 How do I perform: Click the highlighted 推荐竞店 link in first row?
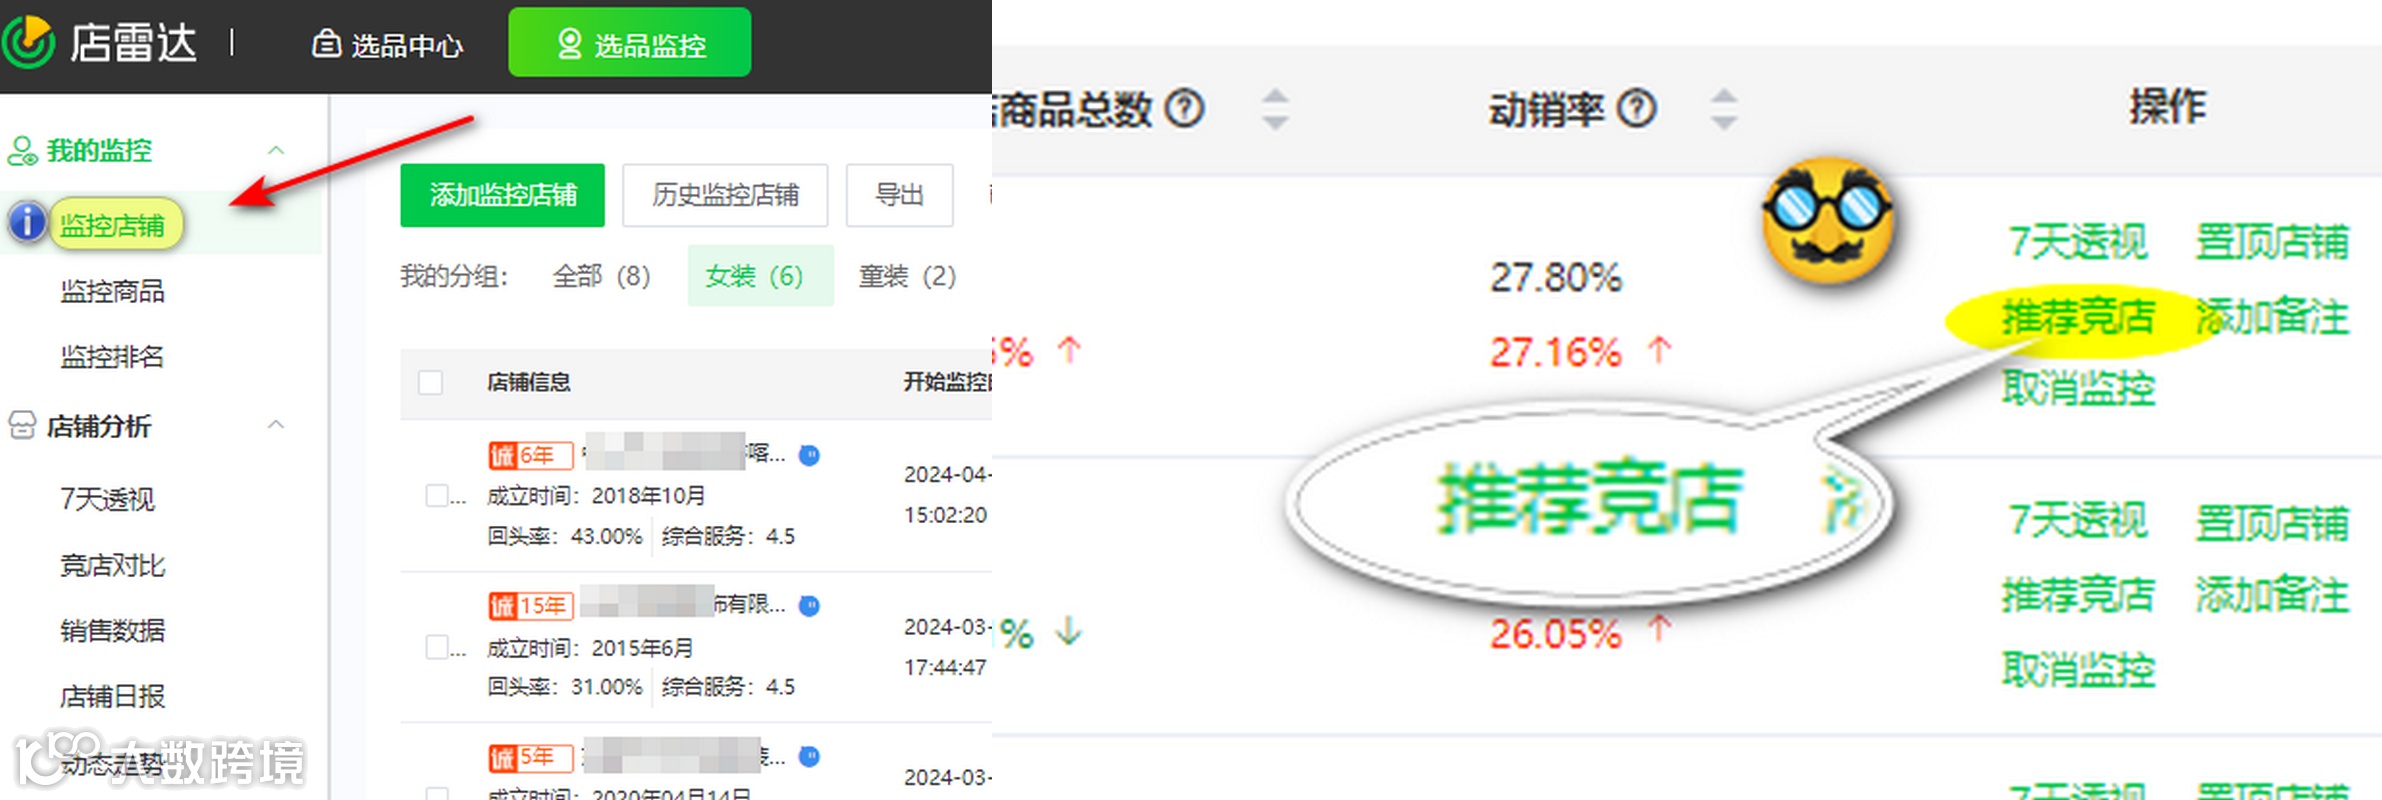coord(2078,316)
